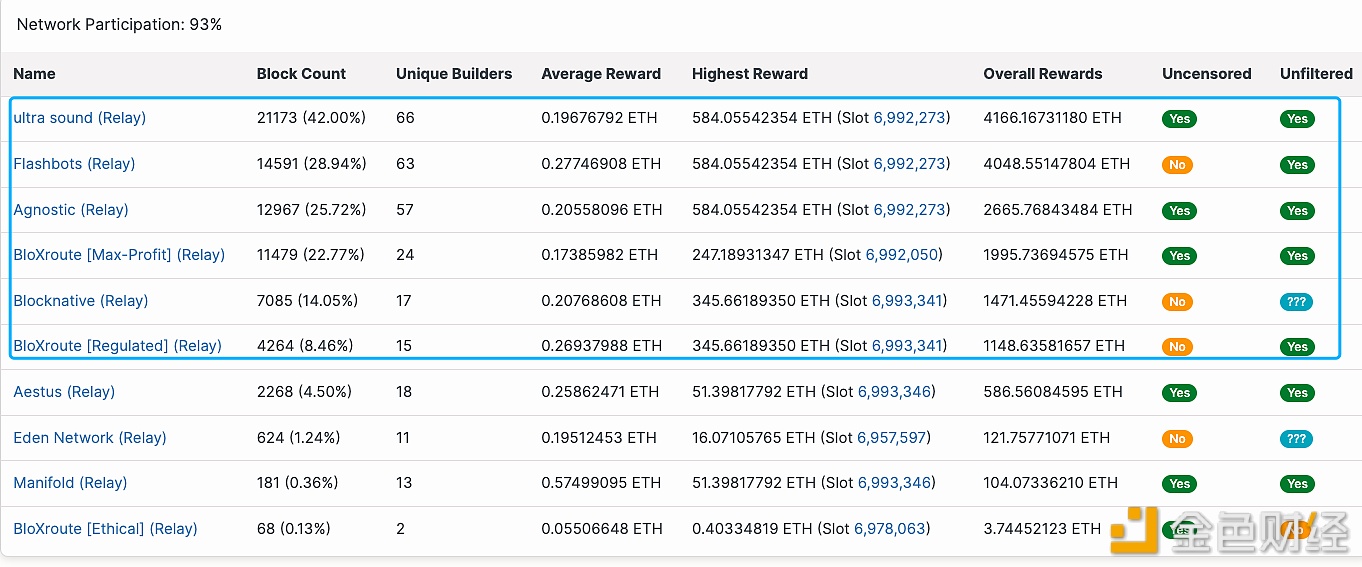The width and height of the screenshot is (1362, 567).
Task: Open the Manifold (Relay) link
Action: 70,483
